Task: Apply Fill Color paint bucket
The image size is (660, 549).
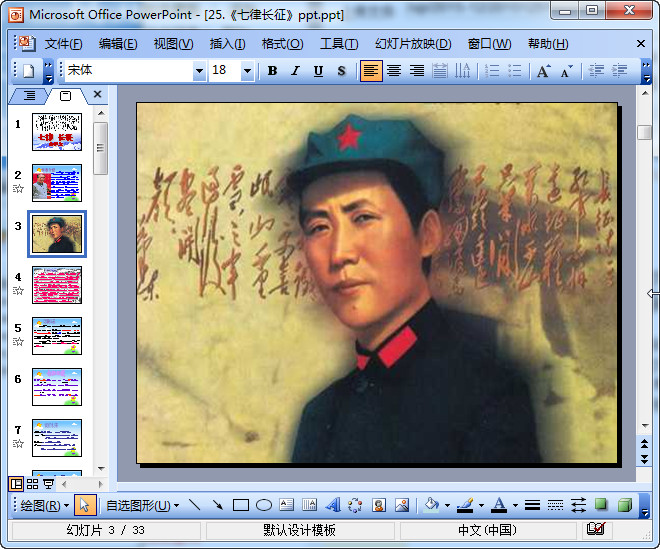Action: click(x=431, y=505)
